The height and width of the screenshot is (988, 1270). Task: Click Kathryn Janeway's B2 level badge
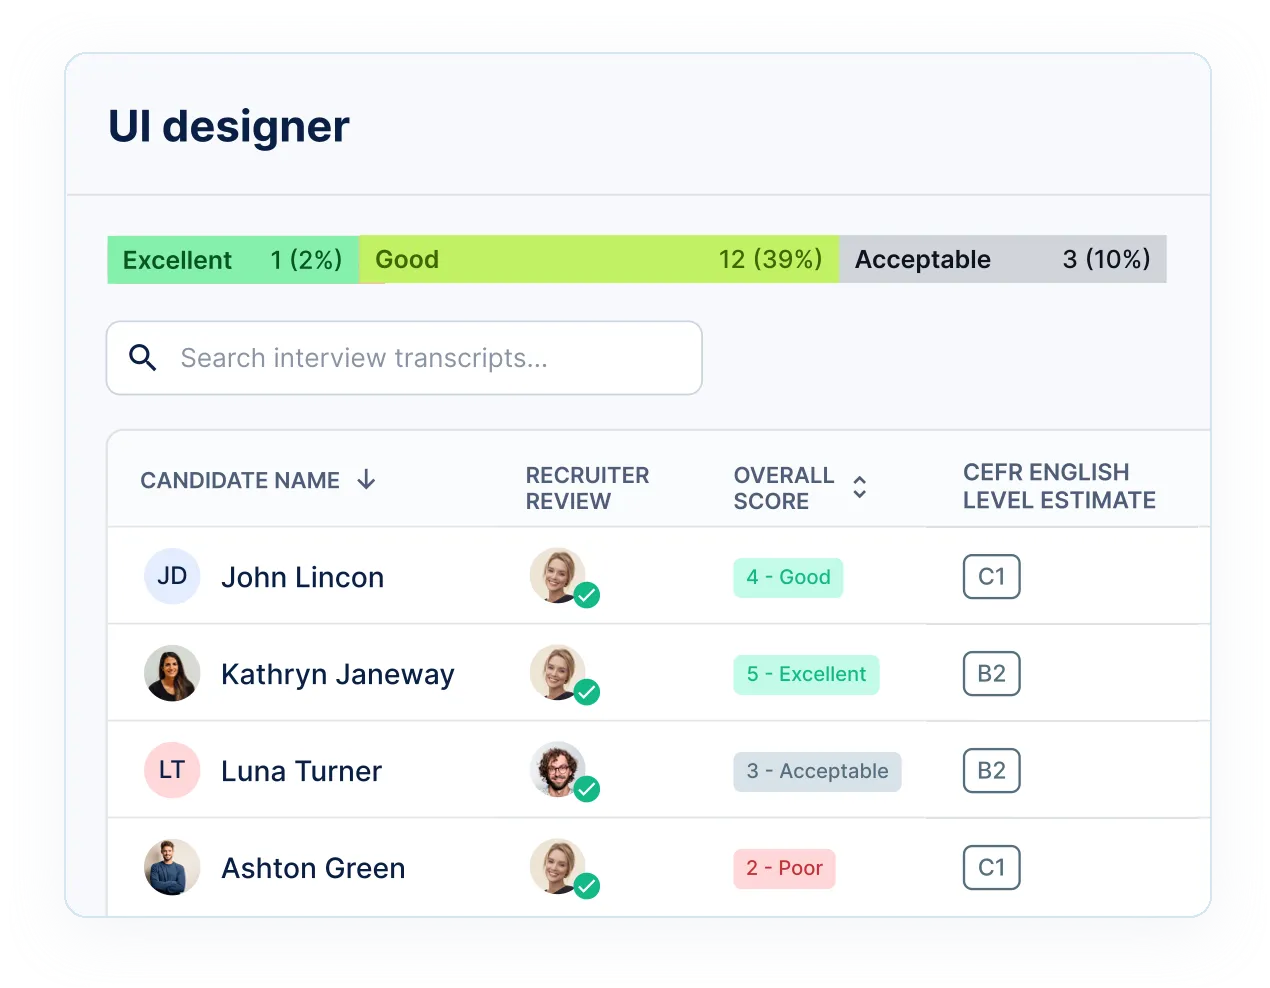click(x=992, y=674)
